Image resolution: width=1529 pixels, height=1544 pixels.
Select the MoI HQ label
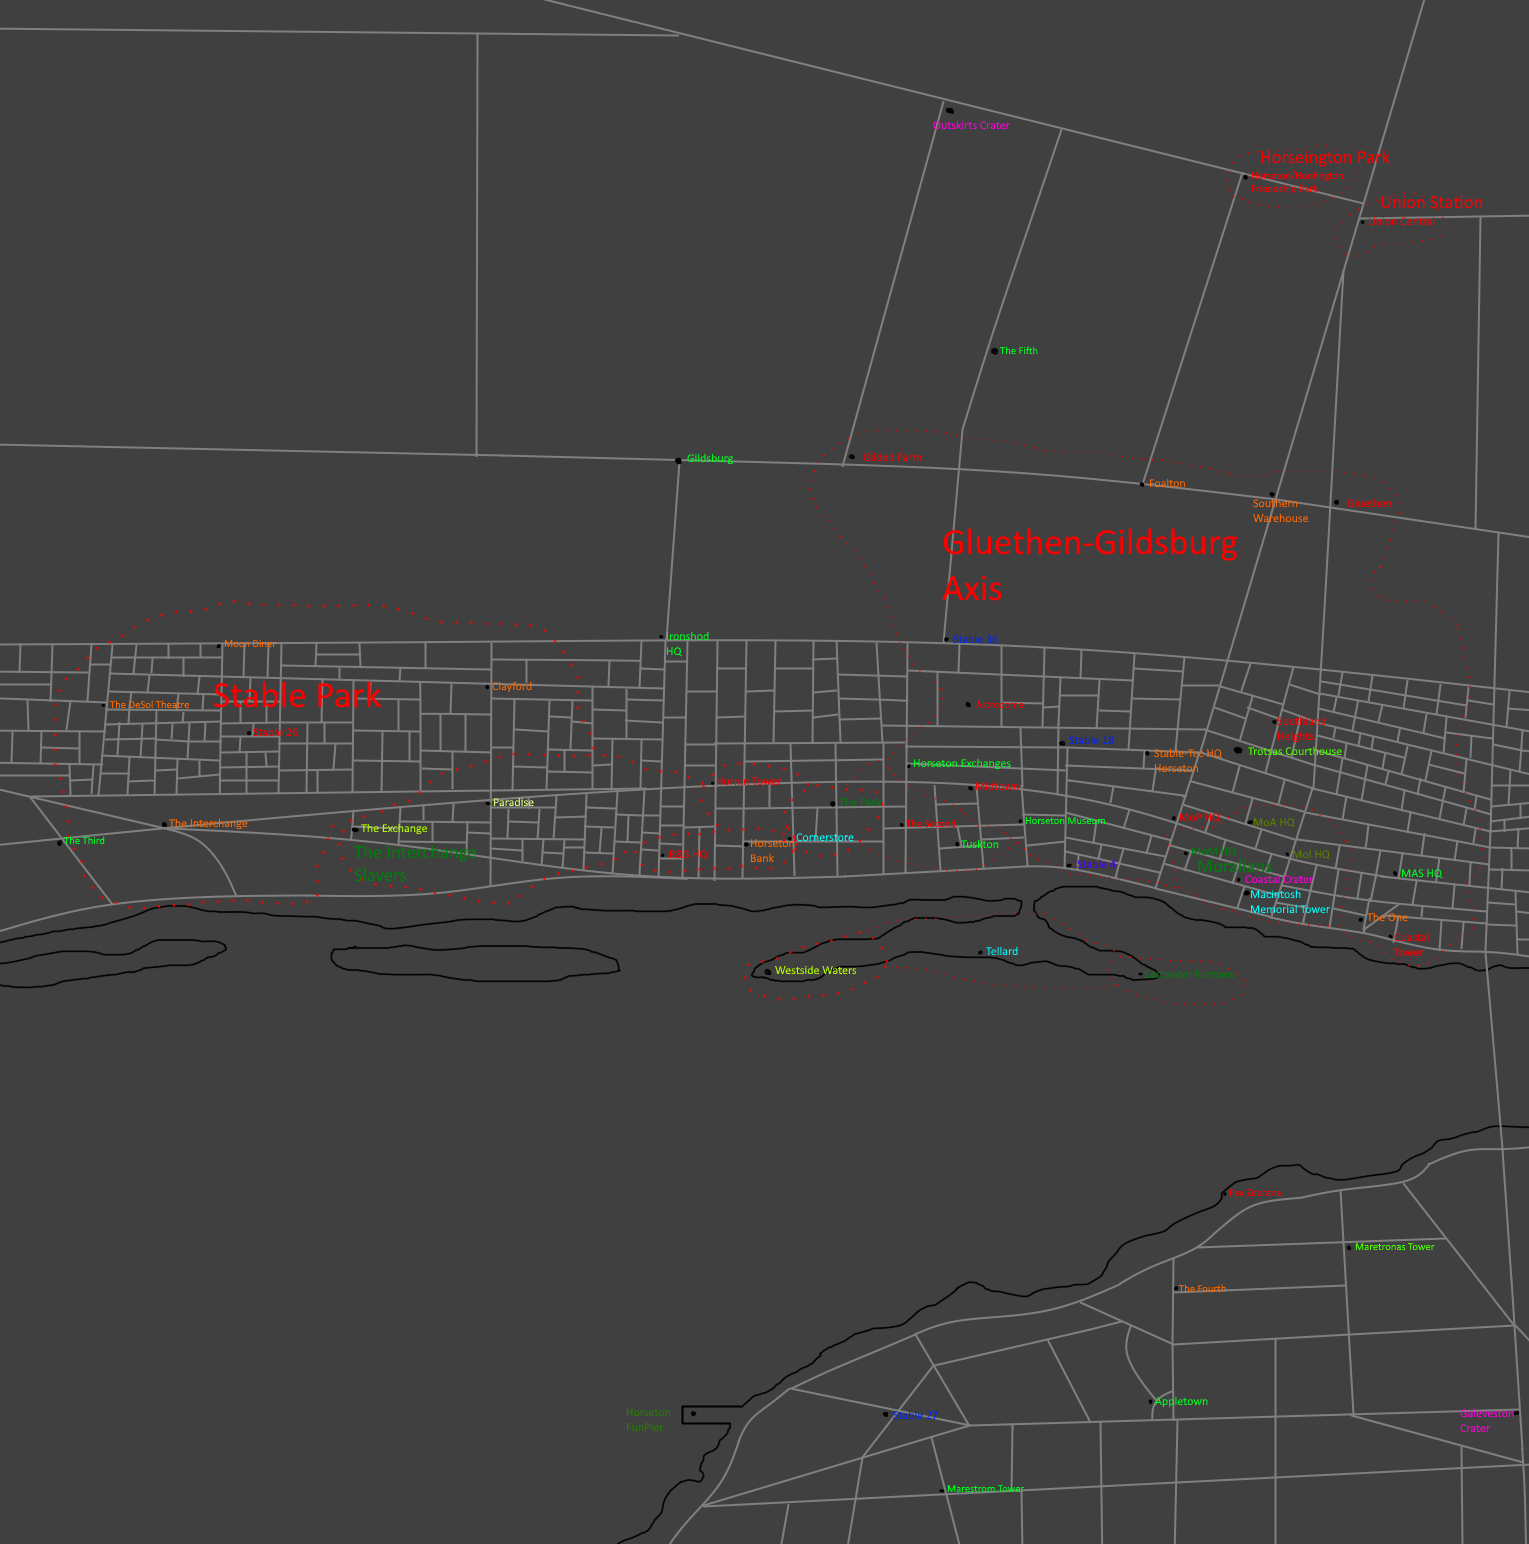pyautogui.click(x=1311, y=855)
